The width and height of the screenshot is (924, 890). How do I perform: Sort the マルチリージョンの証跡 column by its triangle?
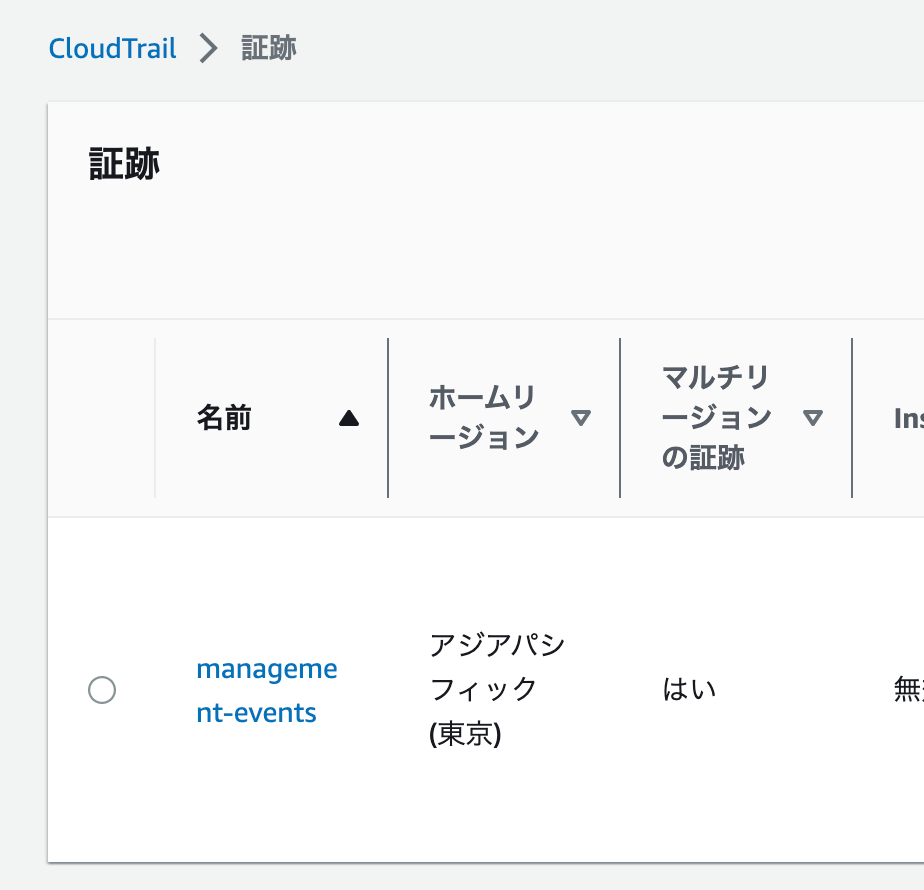click(x=813, y=418)
